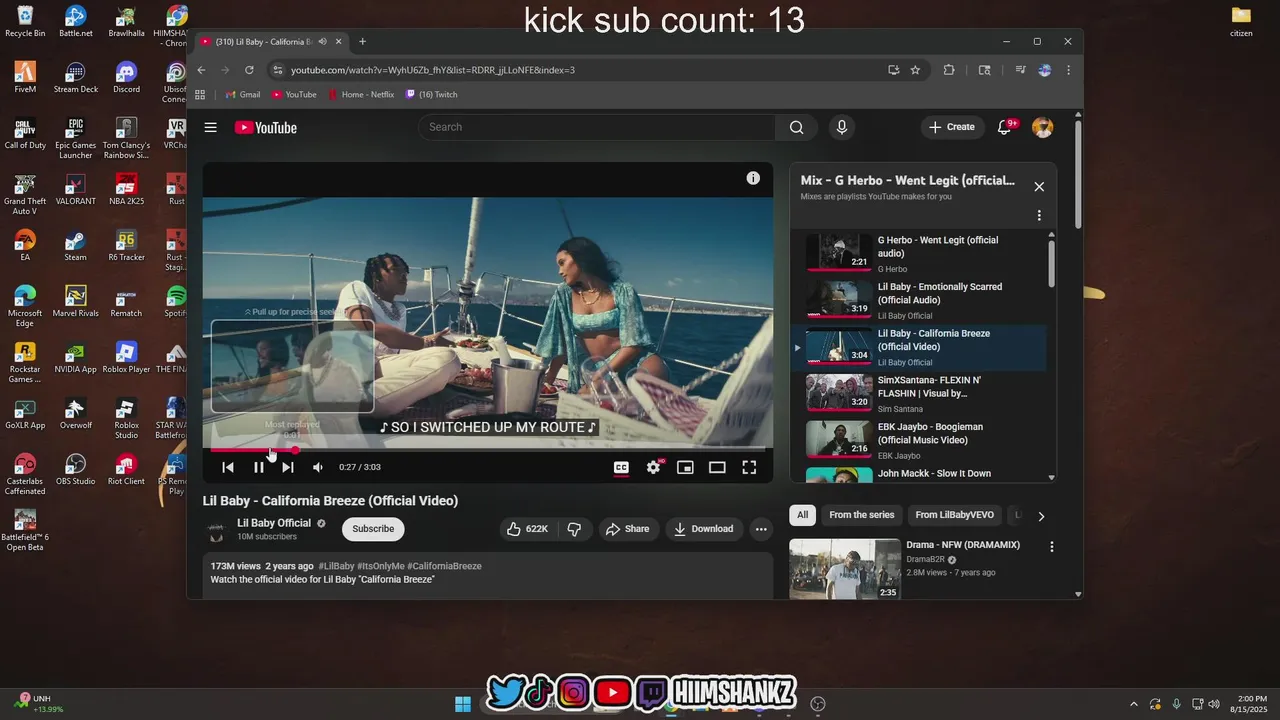Open the OBS Studio desktop shortcut

click(75, 470)
